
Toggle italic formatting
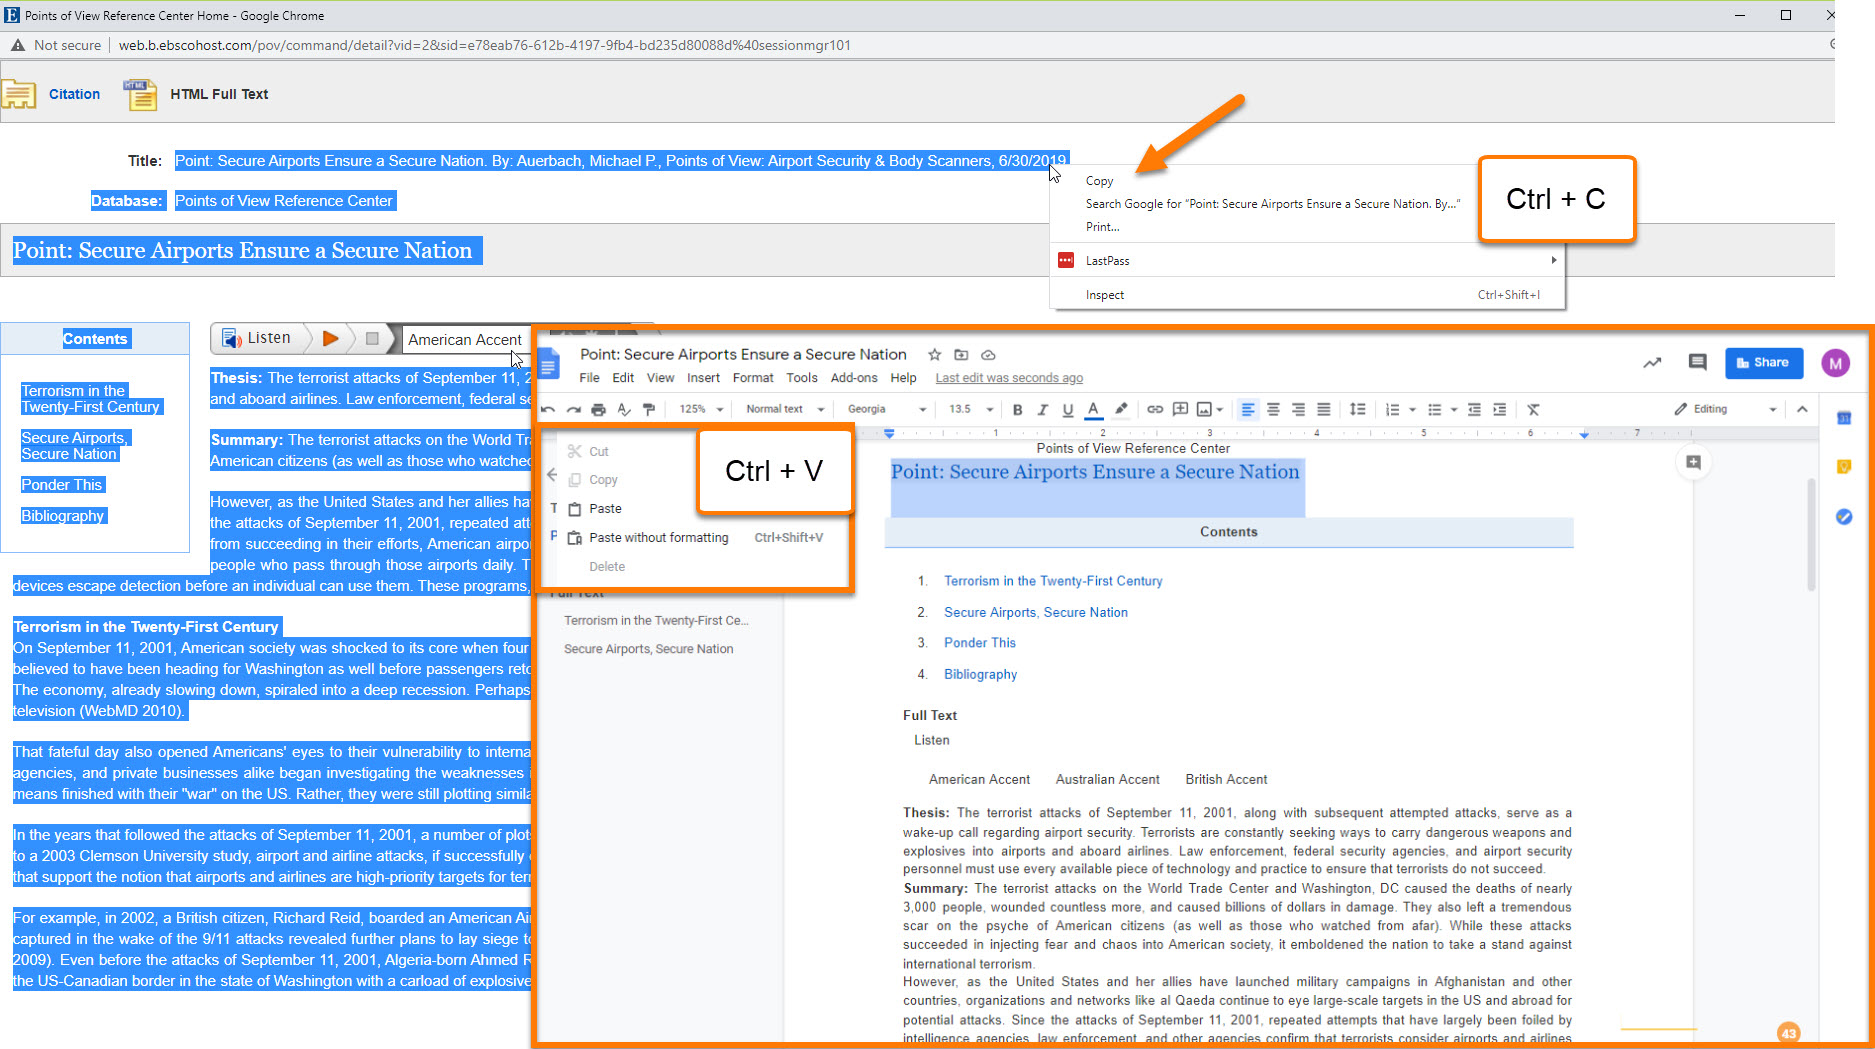tap(1042, 409)
